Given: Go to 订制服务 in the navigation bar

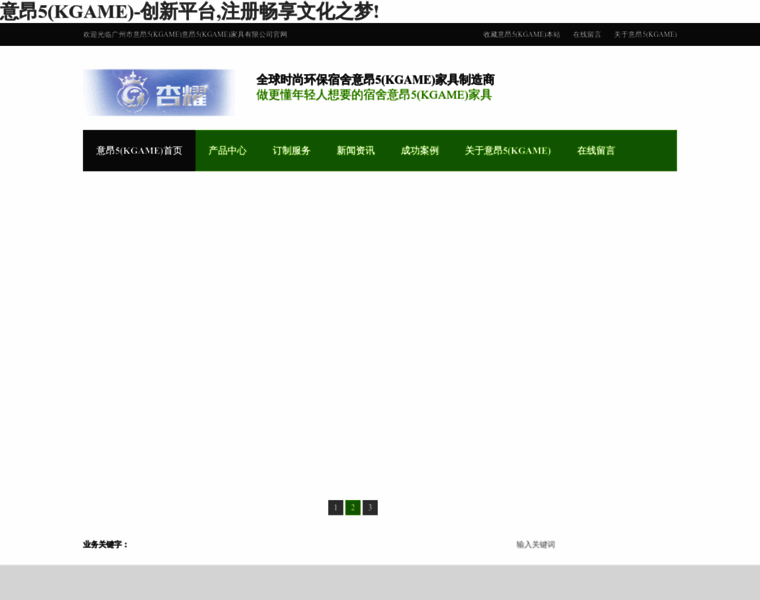Looking at the screenshot, I should click(291, 151).
